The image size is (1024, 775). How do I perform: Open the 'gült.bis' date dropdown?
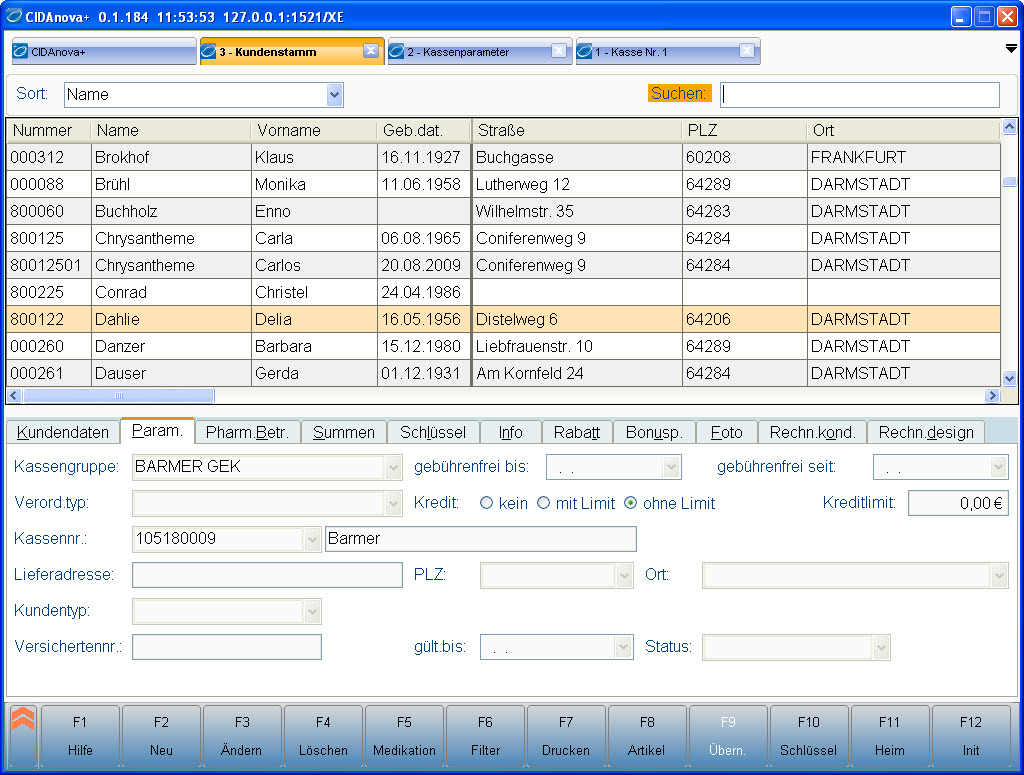[x=624, y=647]
